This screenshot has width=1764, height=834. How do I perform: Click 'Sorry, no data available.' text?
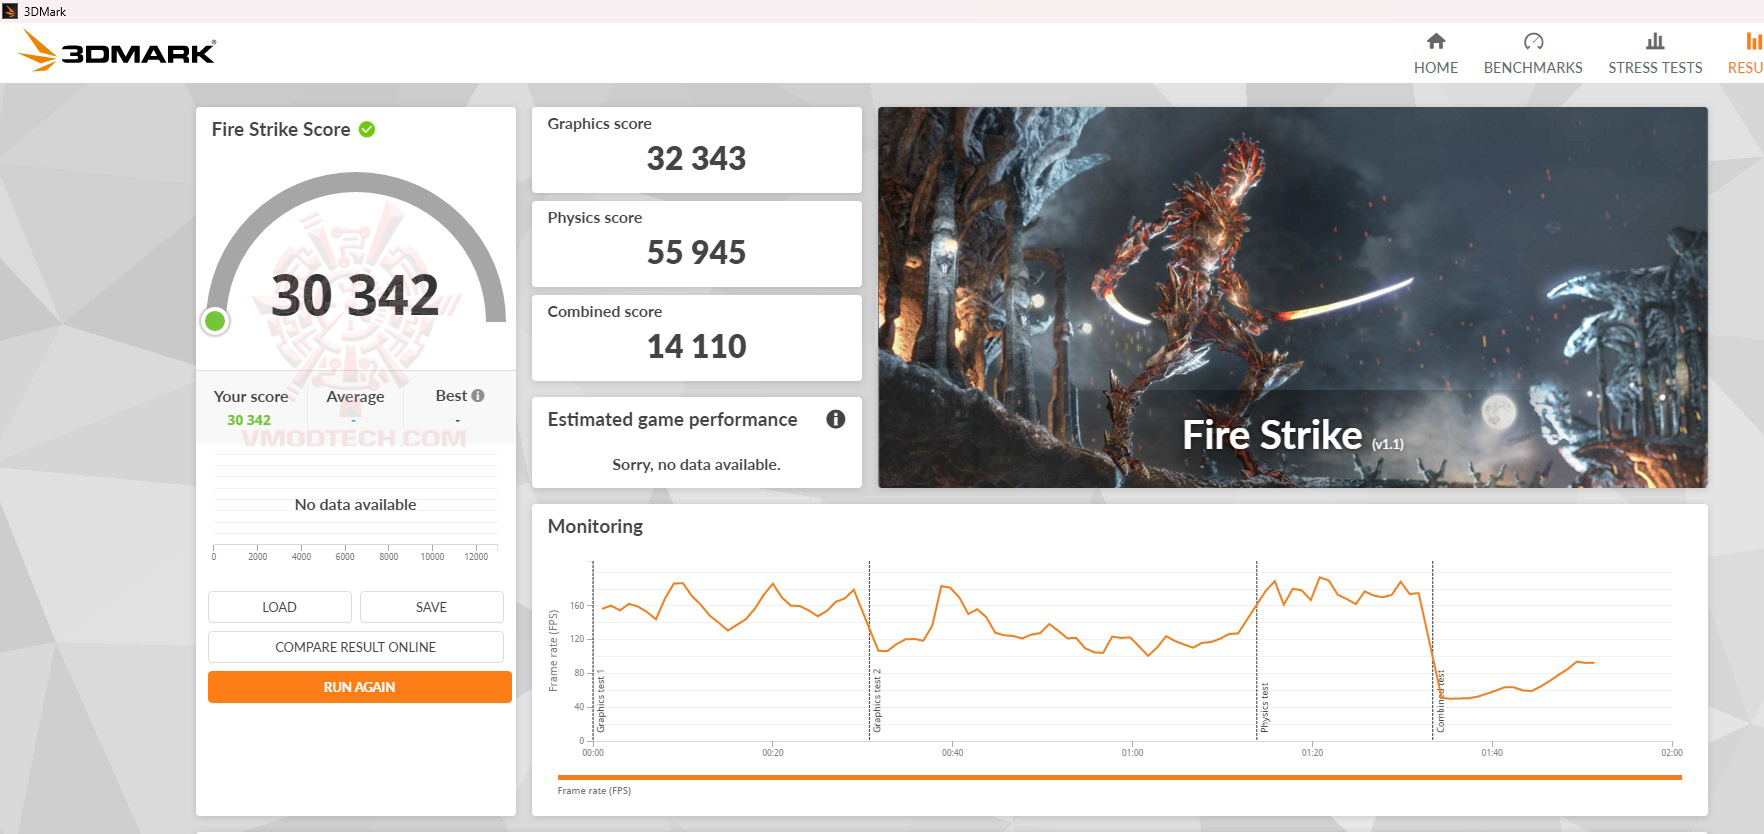tap(696, 464)
